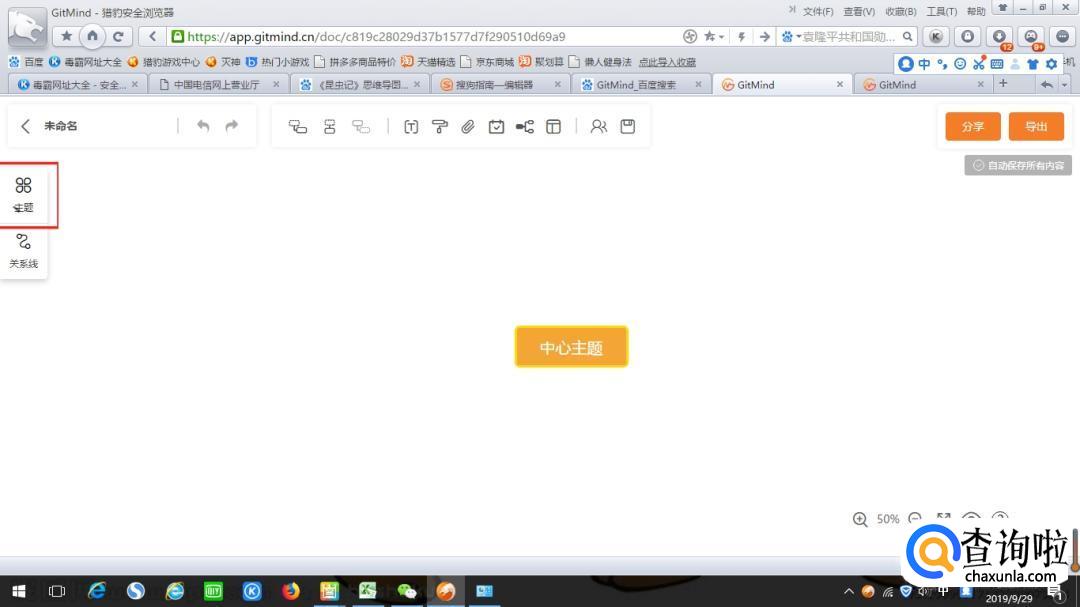Open the Windows Start menu
The height and width of the screenshot is (607, 1080).
pyautogui.click(x=19, y=591)
